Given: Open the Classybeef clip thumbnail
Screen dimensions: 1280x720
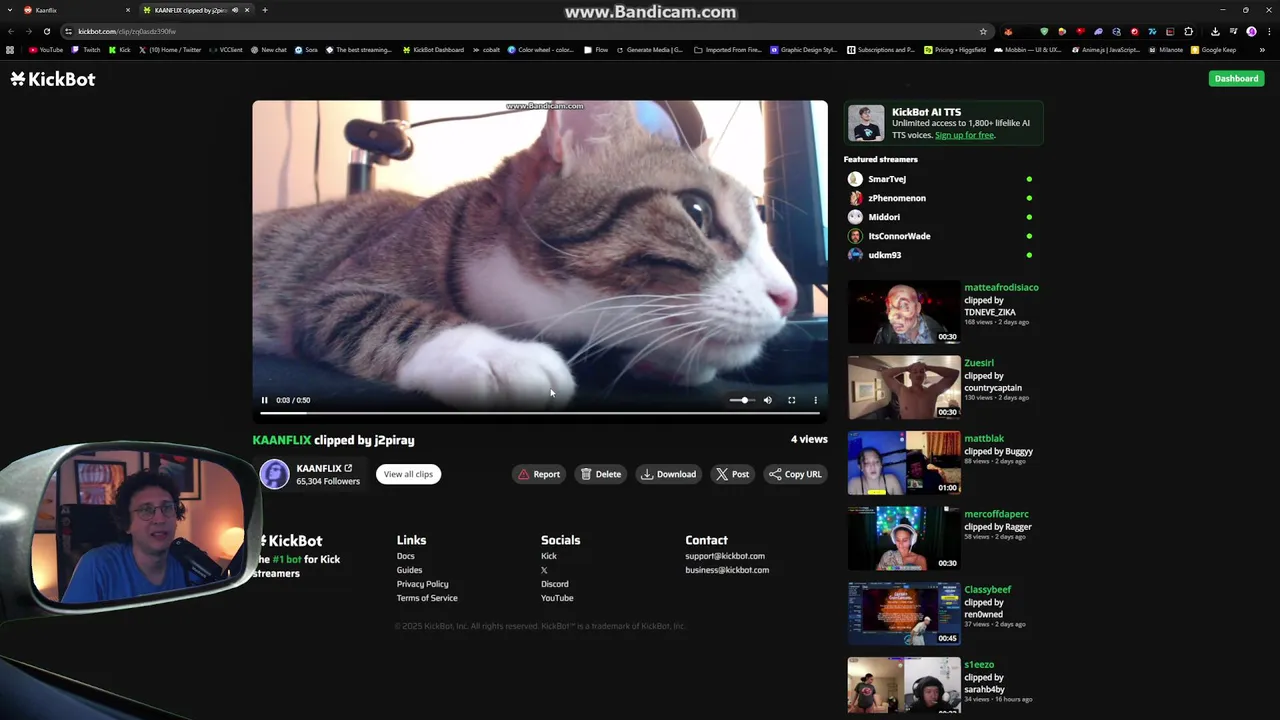Looking at the screenshot, I should (904, 614).
